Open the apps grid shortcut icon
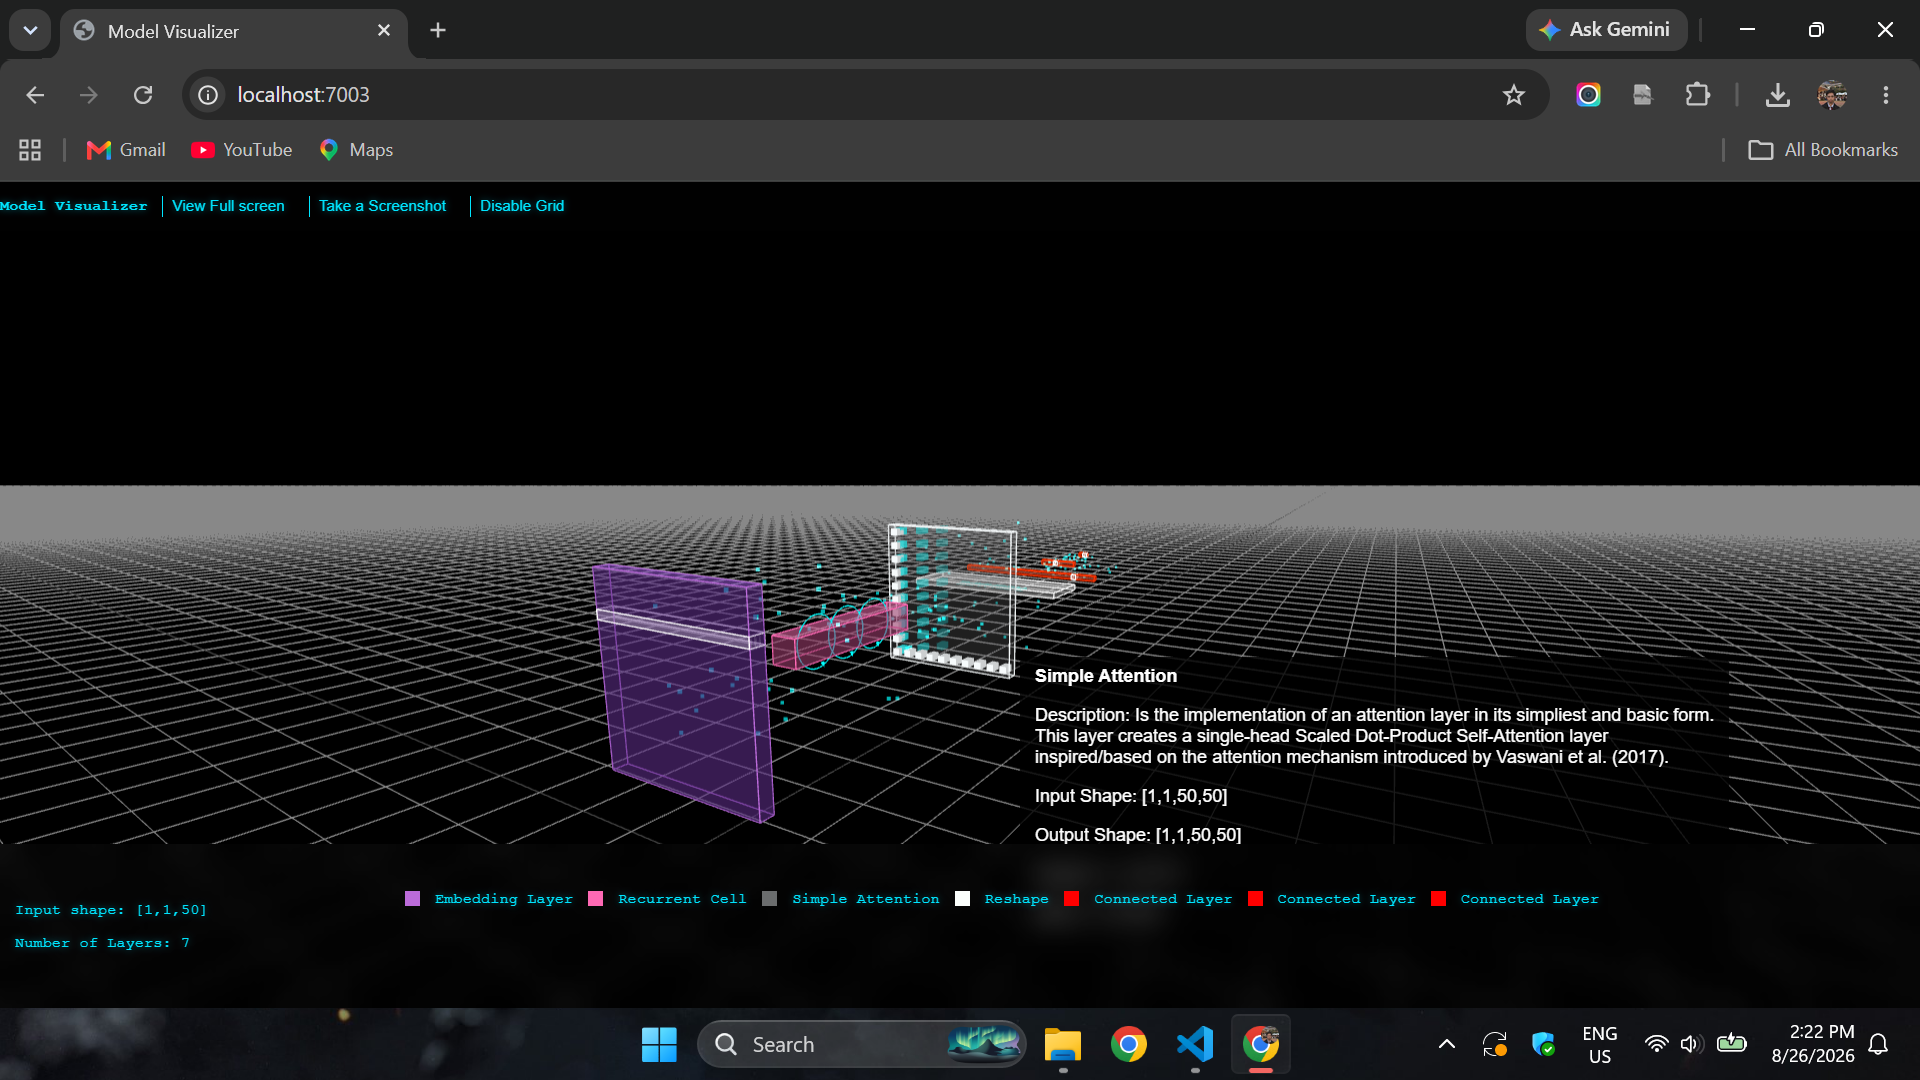 click(x=30, y=150)
